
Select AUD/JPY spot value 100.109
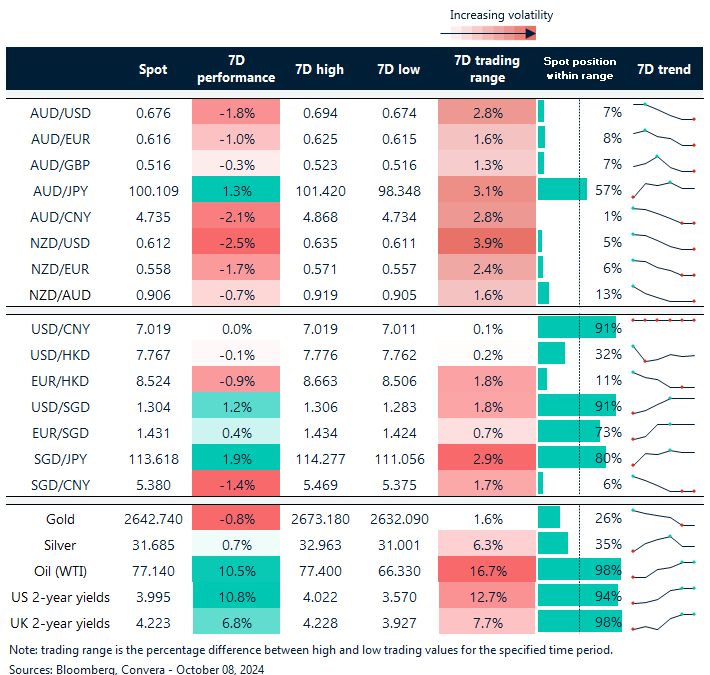point(154,191)
